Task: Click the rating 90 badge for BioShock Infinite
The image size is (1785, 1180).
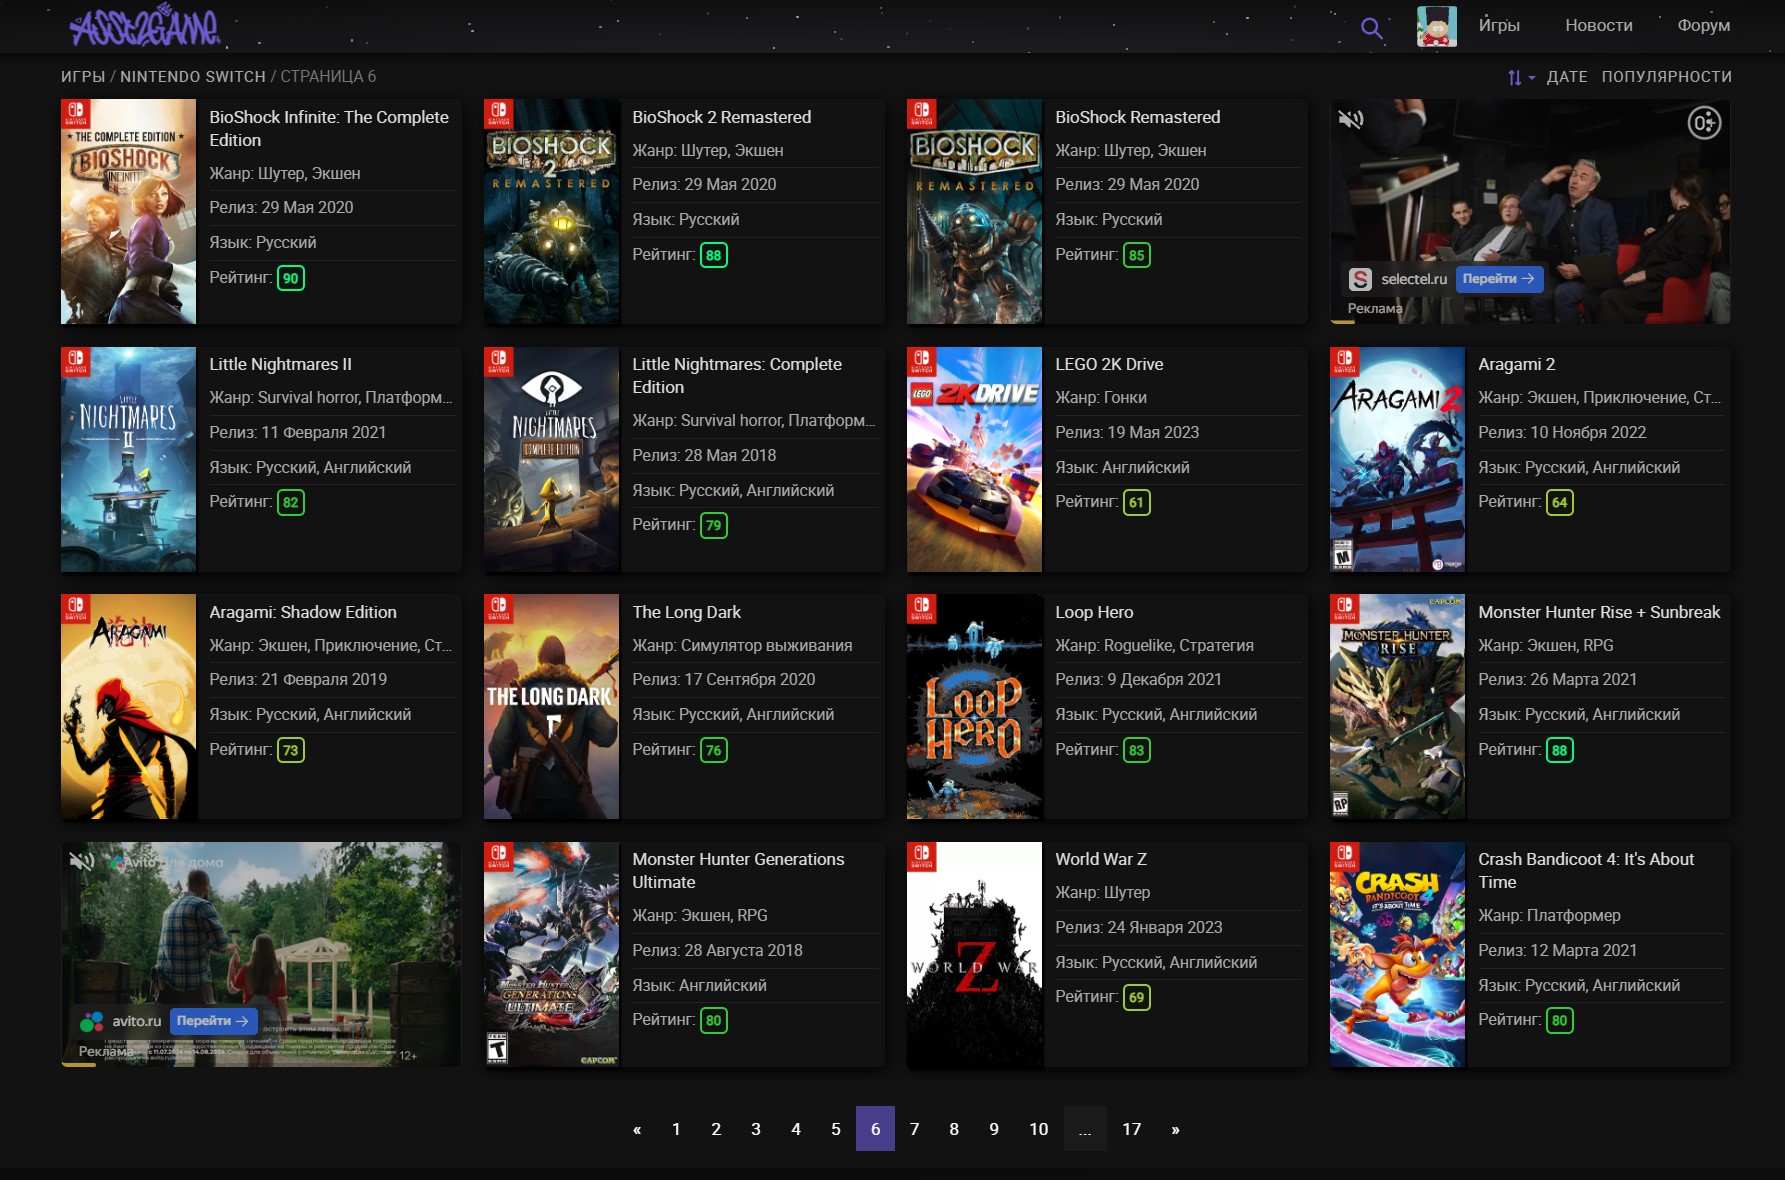Action: coord(291,278)
